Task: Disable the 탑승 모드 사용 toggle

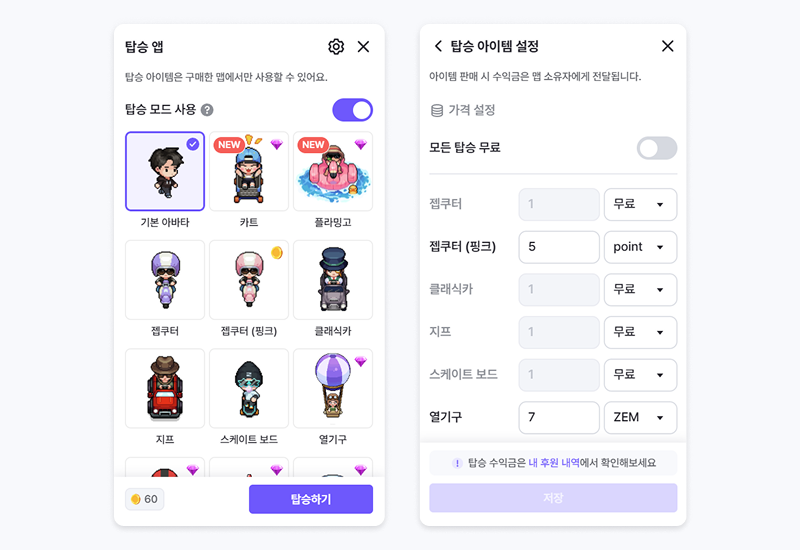Action: (353, 110)
